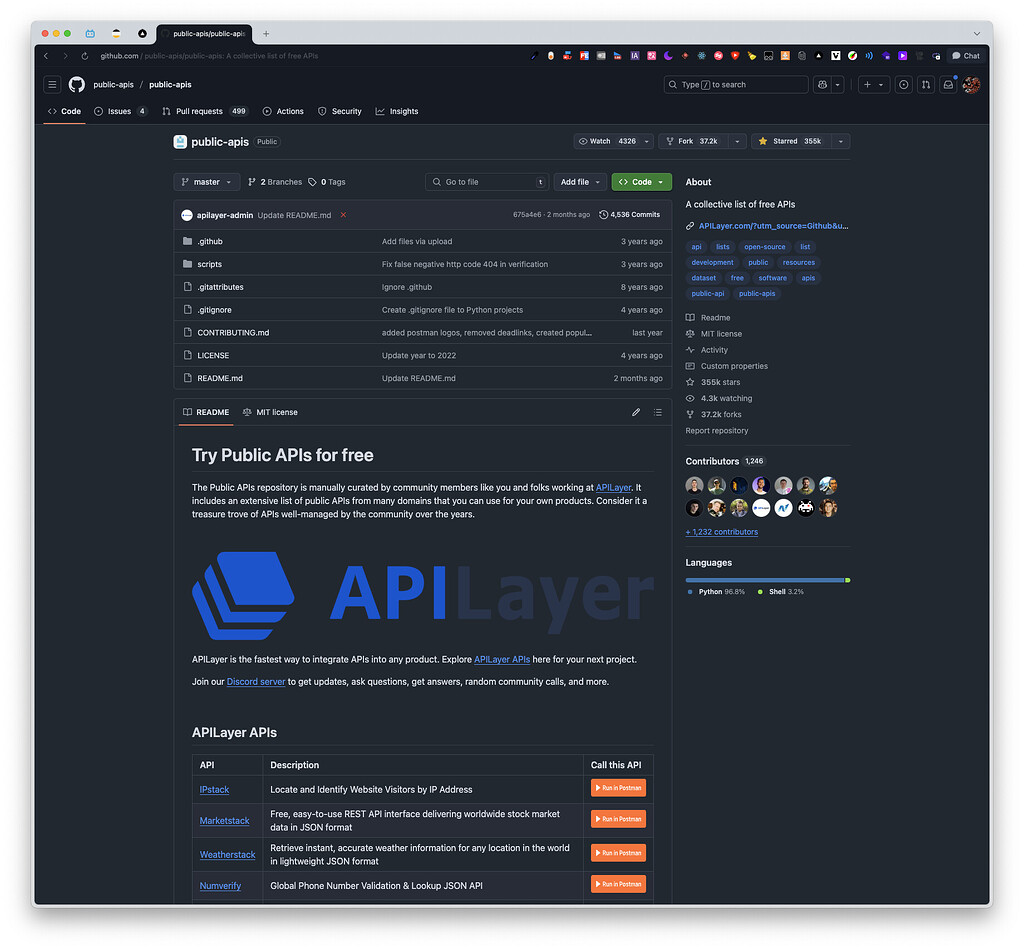Click the Python language bar segment

click(765, 580)
